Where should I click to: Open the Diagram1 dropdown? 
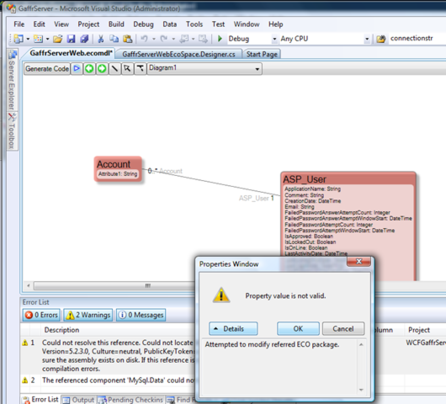click(x=257, y=69)
